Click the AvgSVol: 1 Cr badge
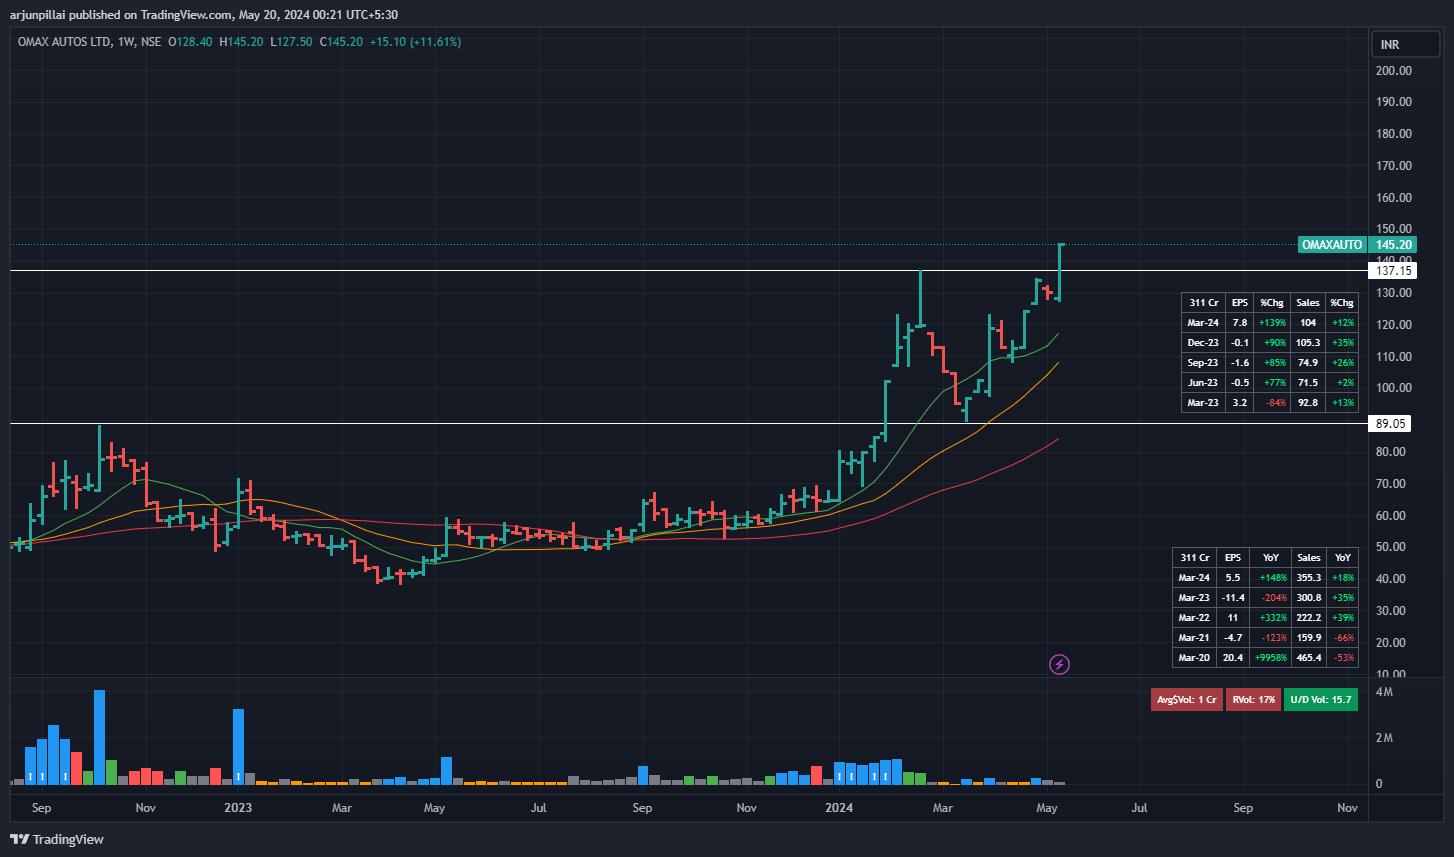 click(x=1186, y=700)
